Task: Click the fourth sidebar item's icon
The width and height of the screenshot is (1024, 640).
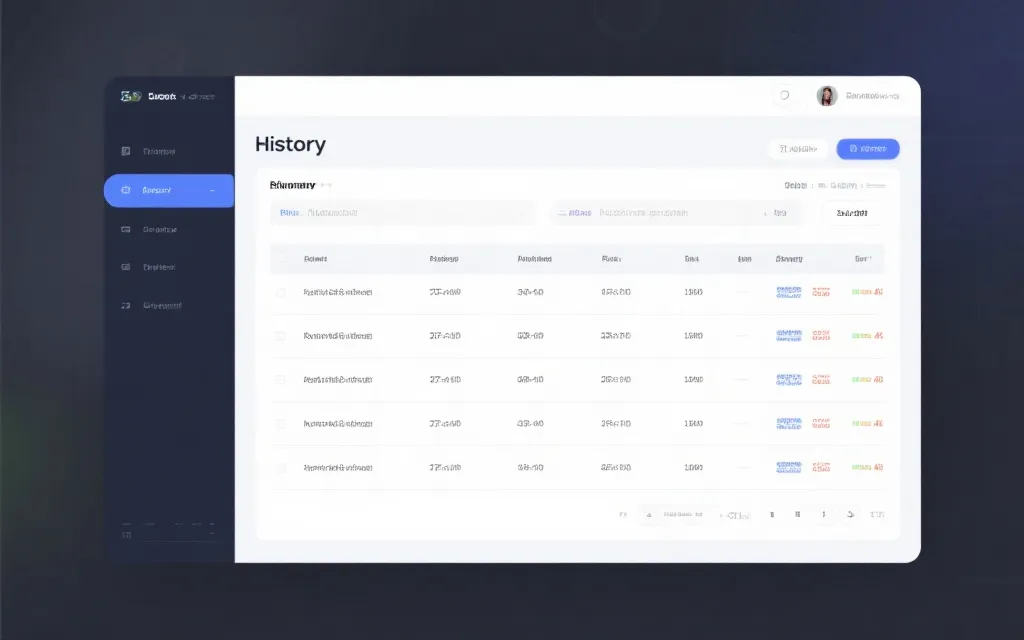Action: tap(126, 267)
